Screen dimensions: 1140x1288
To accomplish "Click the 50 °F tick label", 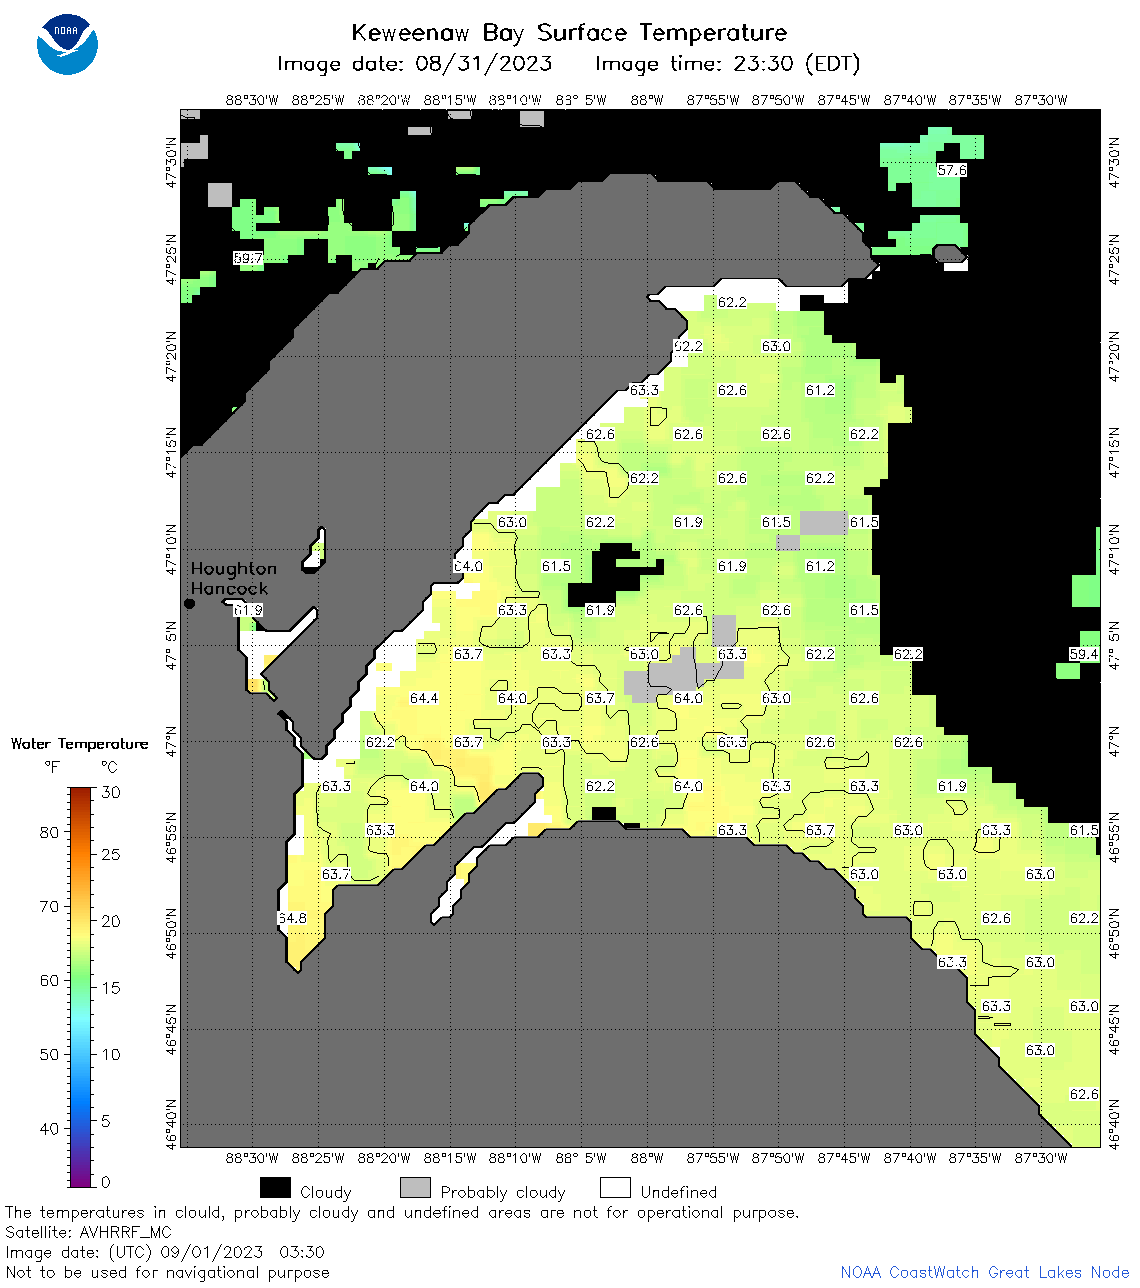I will [x=49, y=1054].
